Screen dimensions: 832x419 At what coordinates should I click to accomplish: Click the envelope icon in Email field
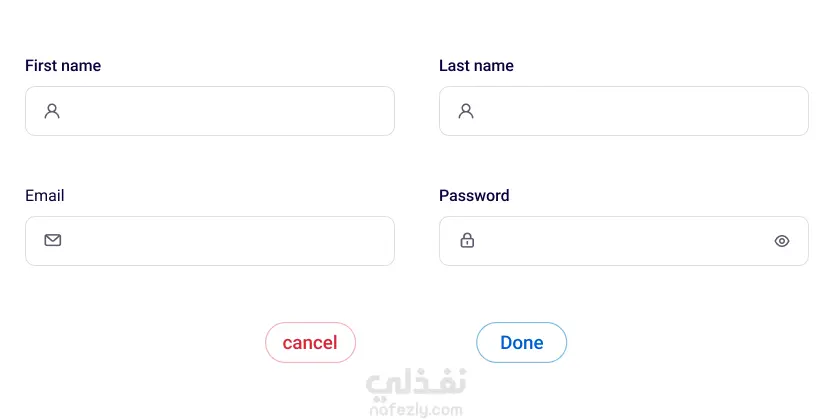[x=53, y=240]
